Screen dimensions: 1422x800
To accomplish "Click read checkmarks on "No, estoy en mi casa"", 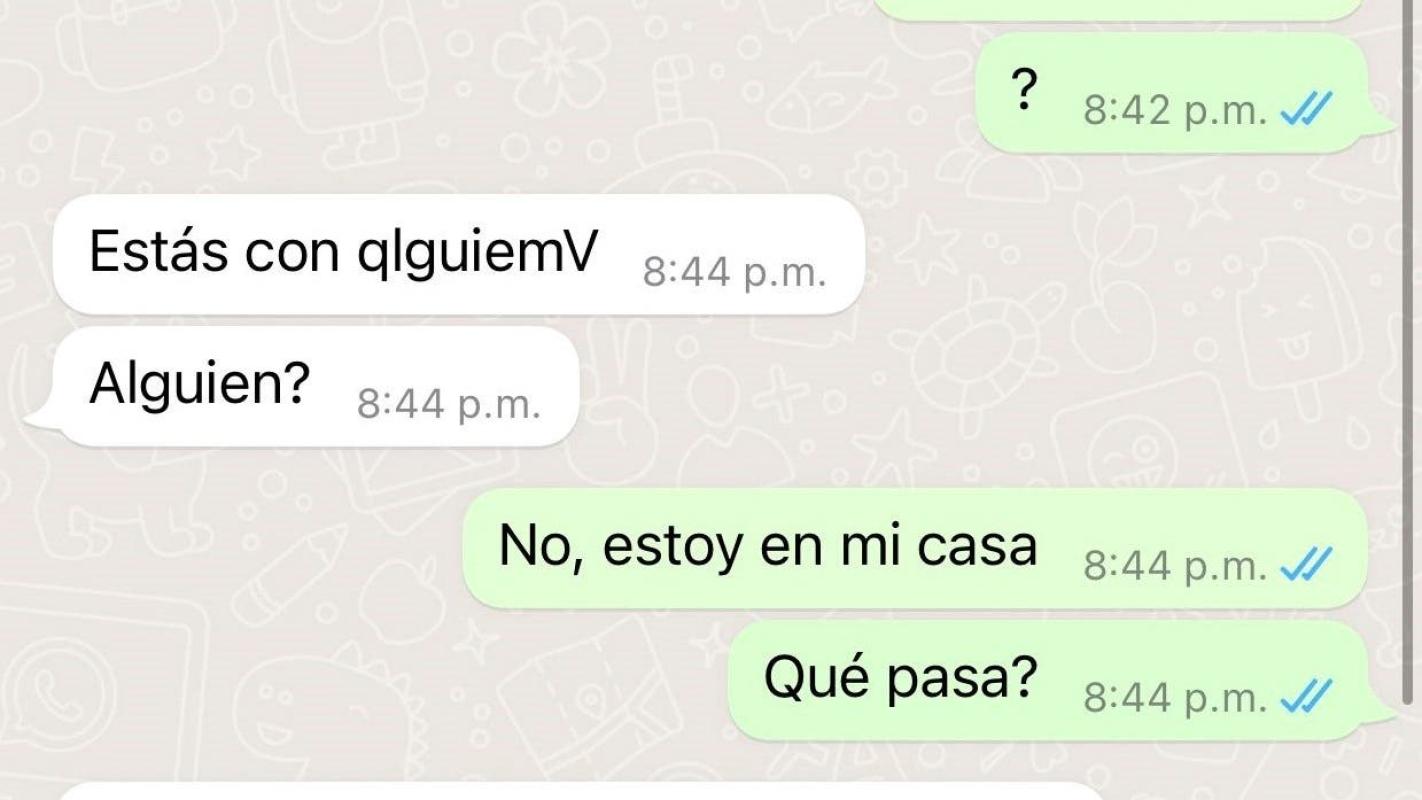I will coord(1305,567).
